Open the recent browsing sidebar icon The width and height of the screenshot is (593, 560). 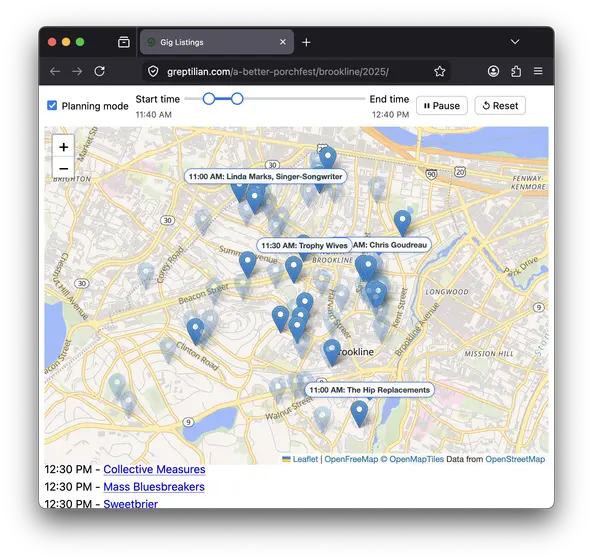coord(124,42)
